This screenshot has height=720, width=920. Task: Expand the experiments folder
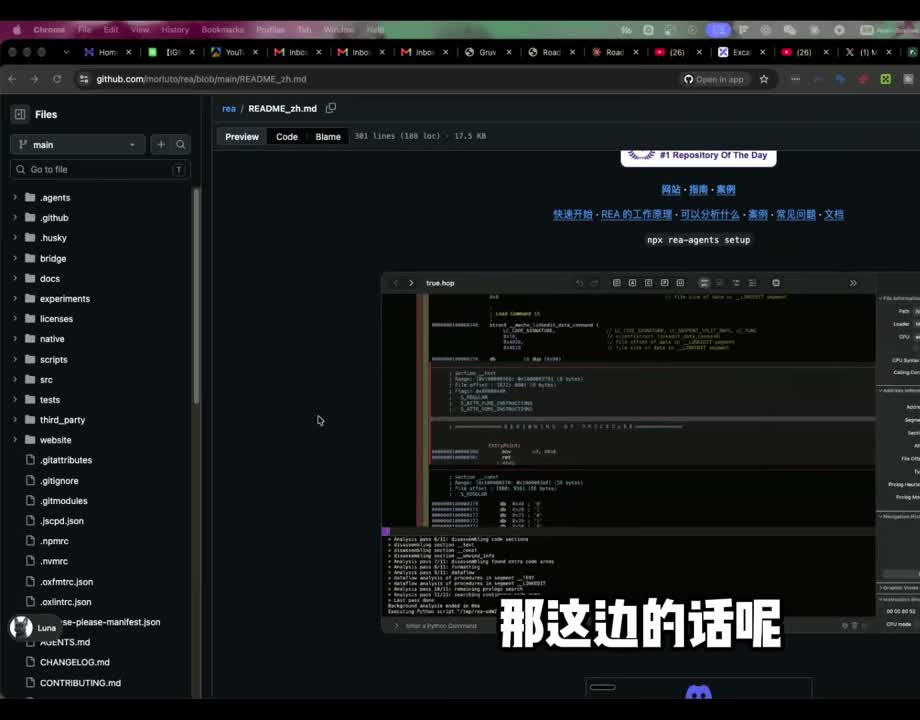[x=15, y=298]
